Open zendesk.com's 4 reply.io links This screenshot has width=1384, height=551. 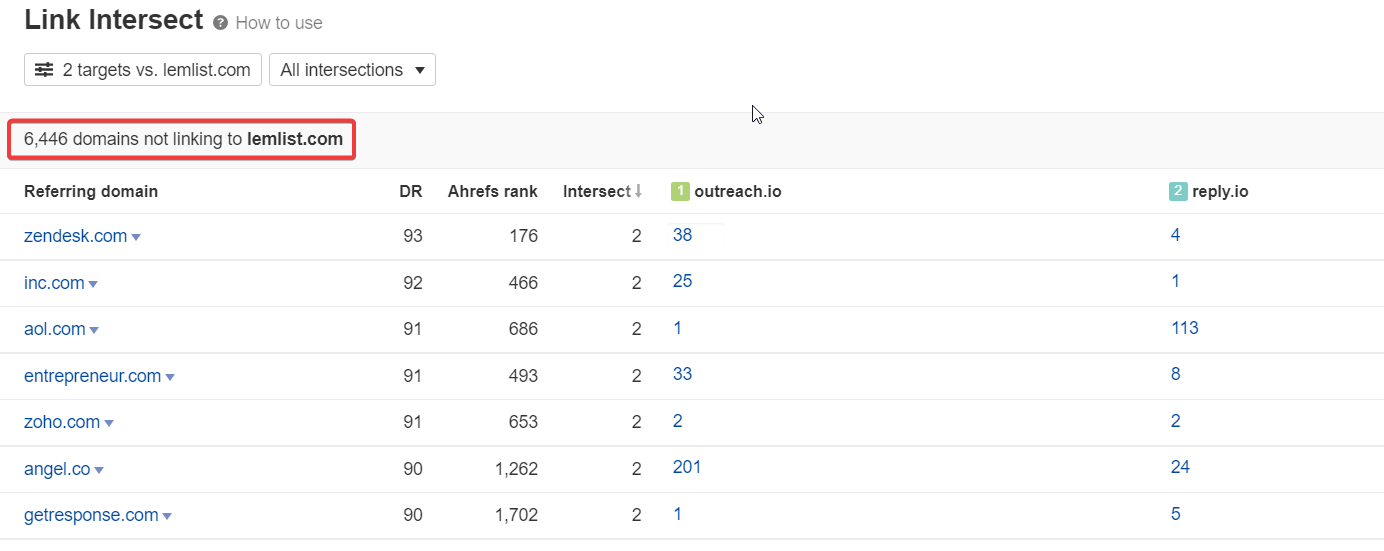click(x=1176, y=235)
